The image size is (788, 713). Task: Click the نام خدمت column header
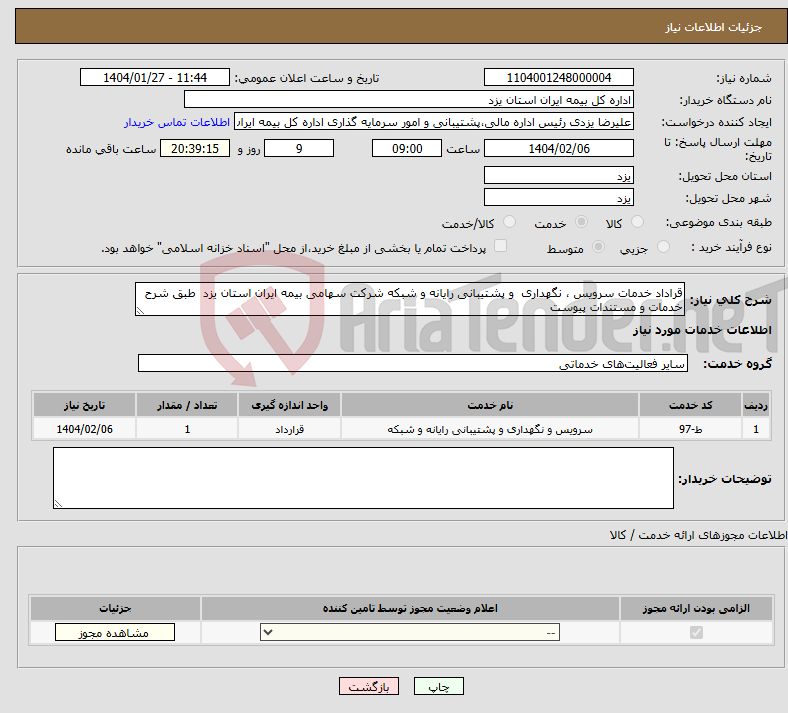tap(490, 405)
